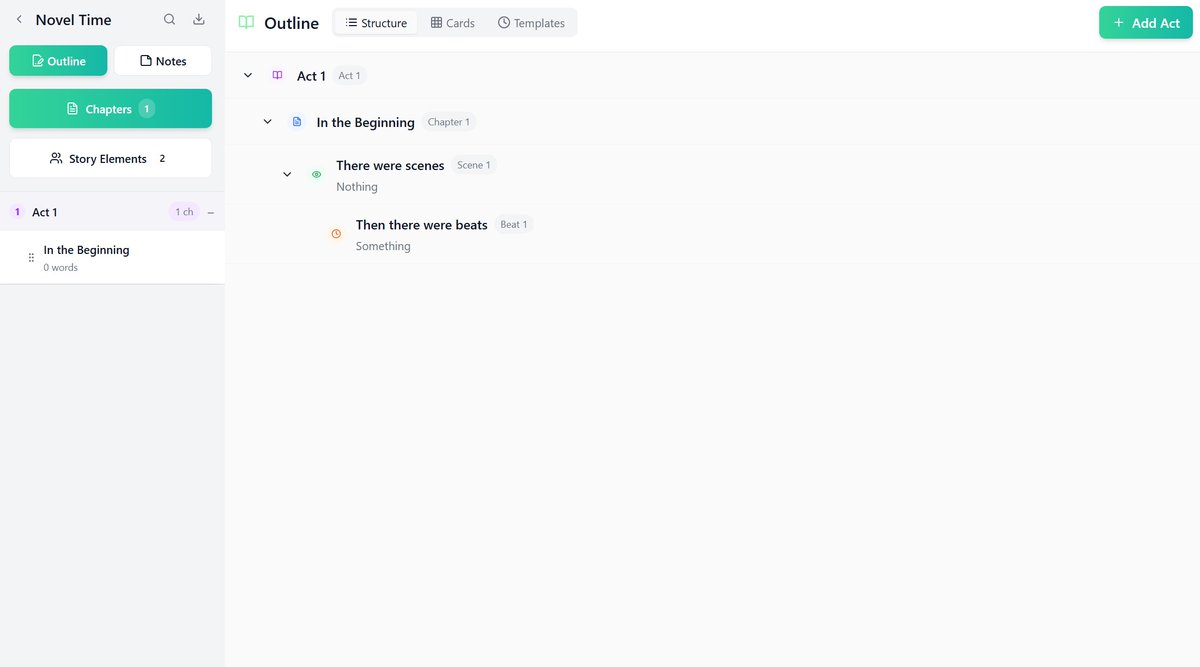Screen dimensions: 1200x667
Task: Open the Chapters section
Action: [110, 109]
